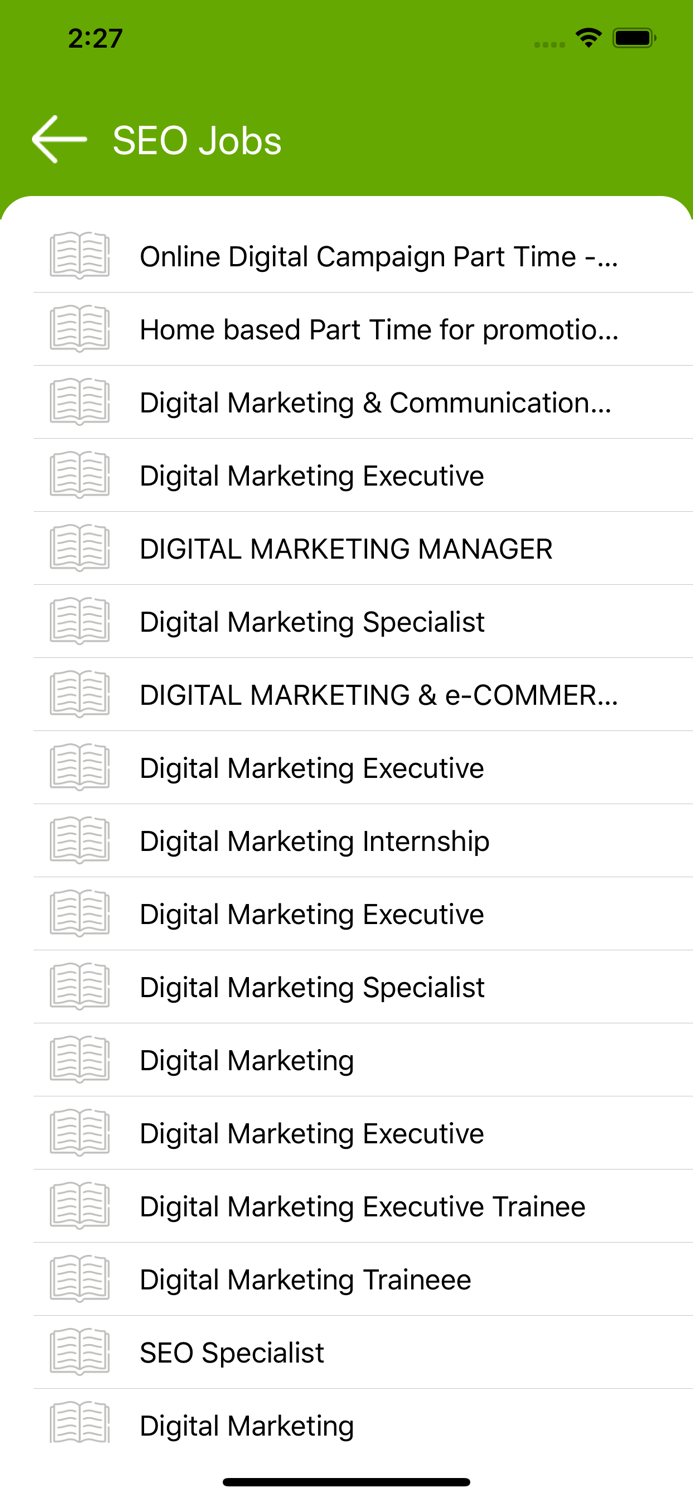Select the Digital Marketing Traineee listing
693x1500 pixels.
click(x=305, y=1280)
